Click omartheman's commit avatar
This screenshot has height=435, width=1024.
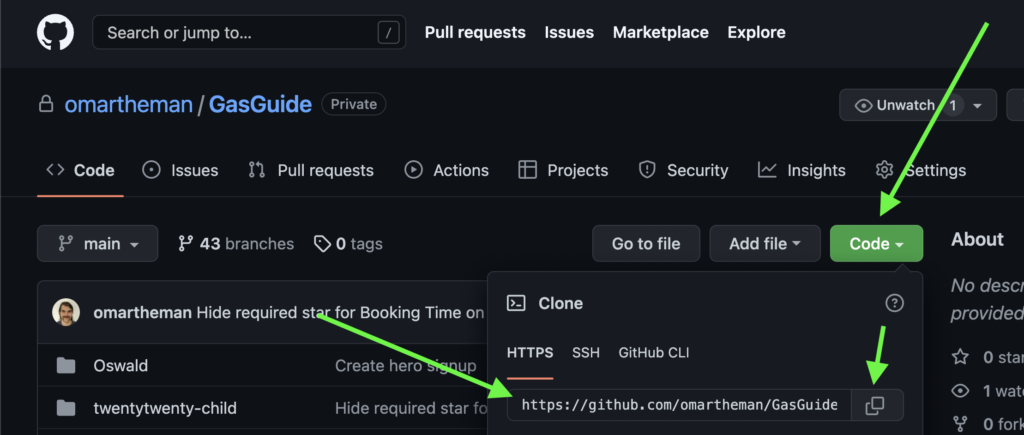point(68,313)
